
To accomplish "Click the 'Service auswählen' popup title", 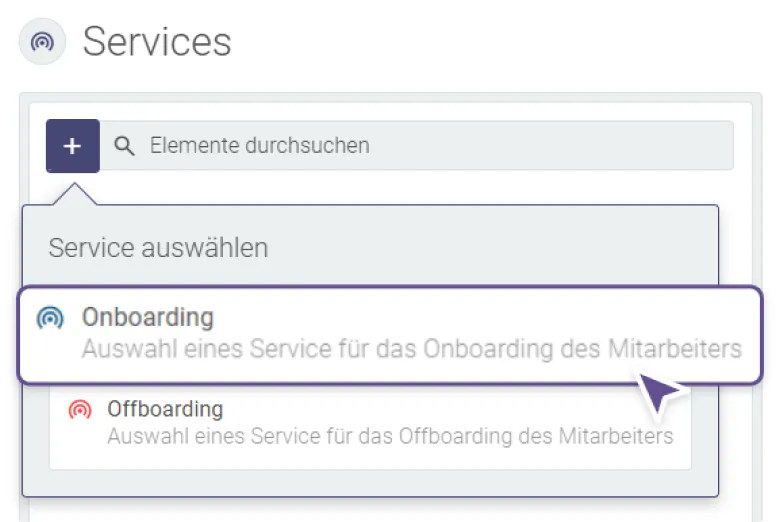I will [158, 248].
